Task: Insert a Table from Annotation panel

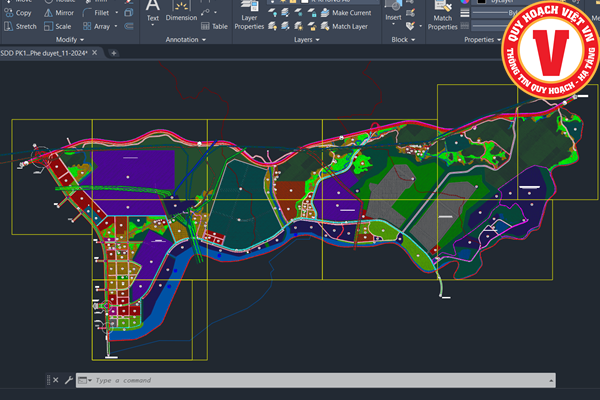Action: click(x=214, y=26)
